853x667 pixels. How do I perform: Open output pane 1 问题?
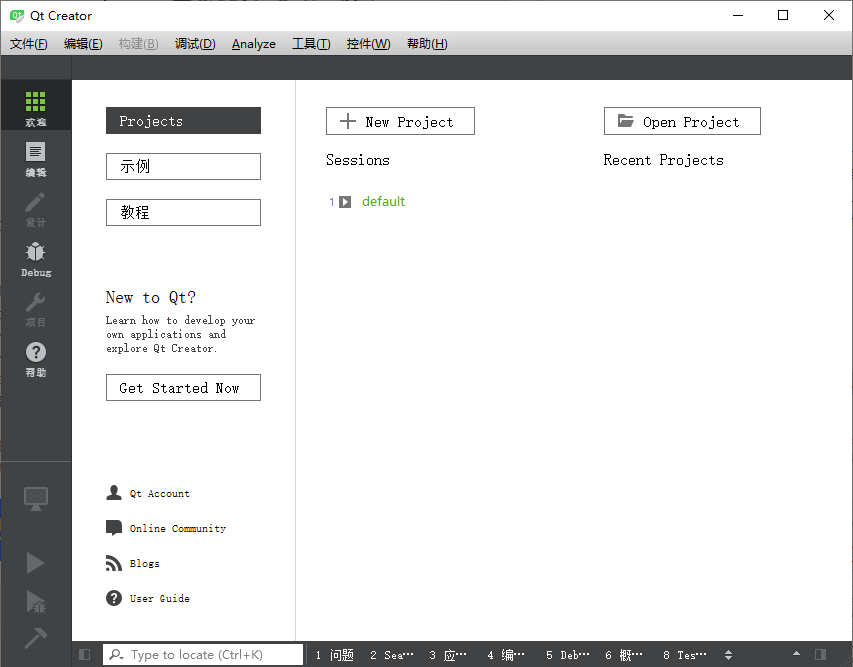335,654
